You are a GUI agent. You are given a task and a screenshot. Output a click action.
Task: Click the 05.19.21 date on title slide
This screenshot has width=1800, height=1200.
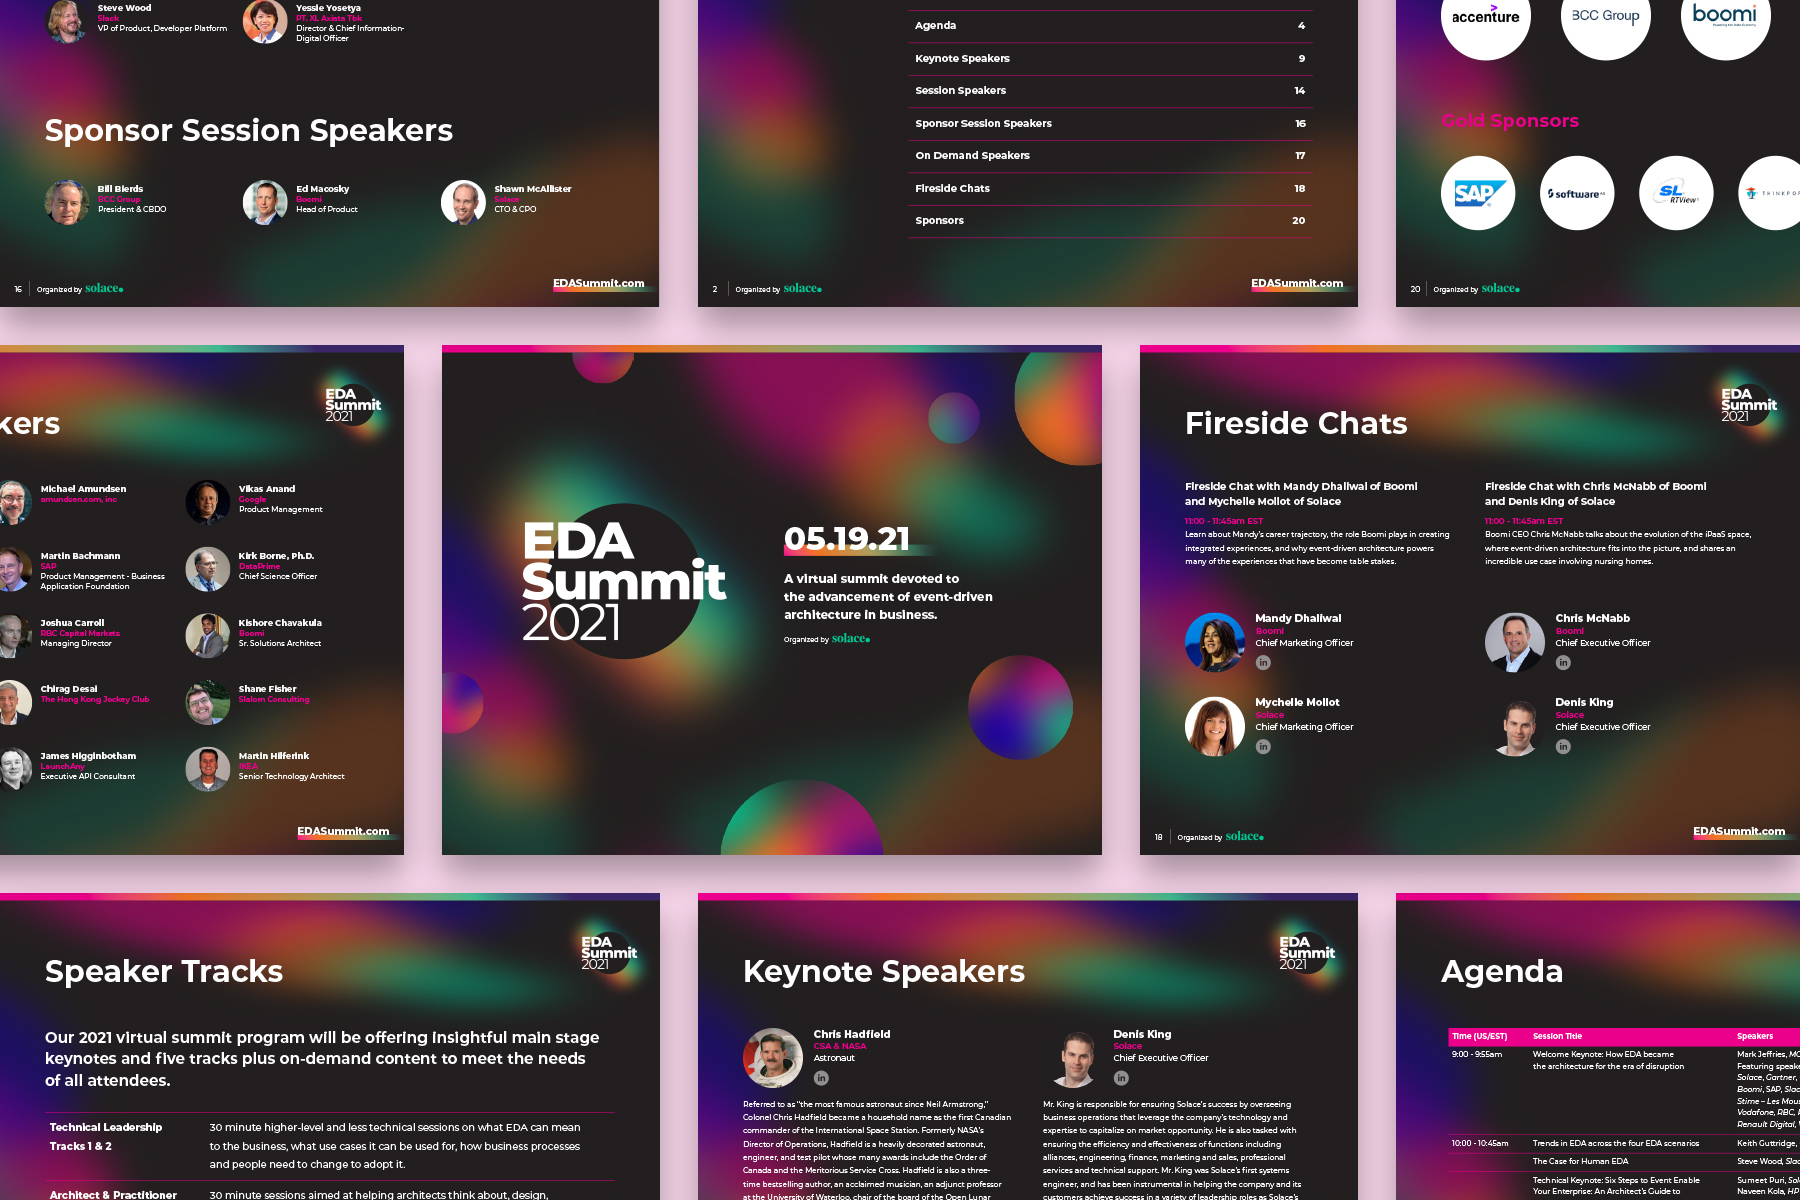(x=847, y=539)
